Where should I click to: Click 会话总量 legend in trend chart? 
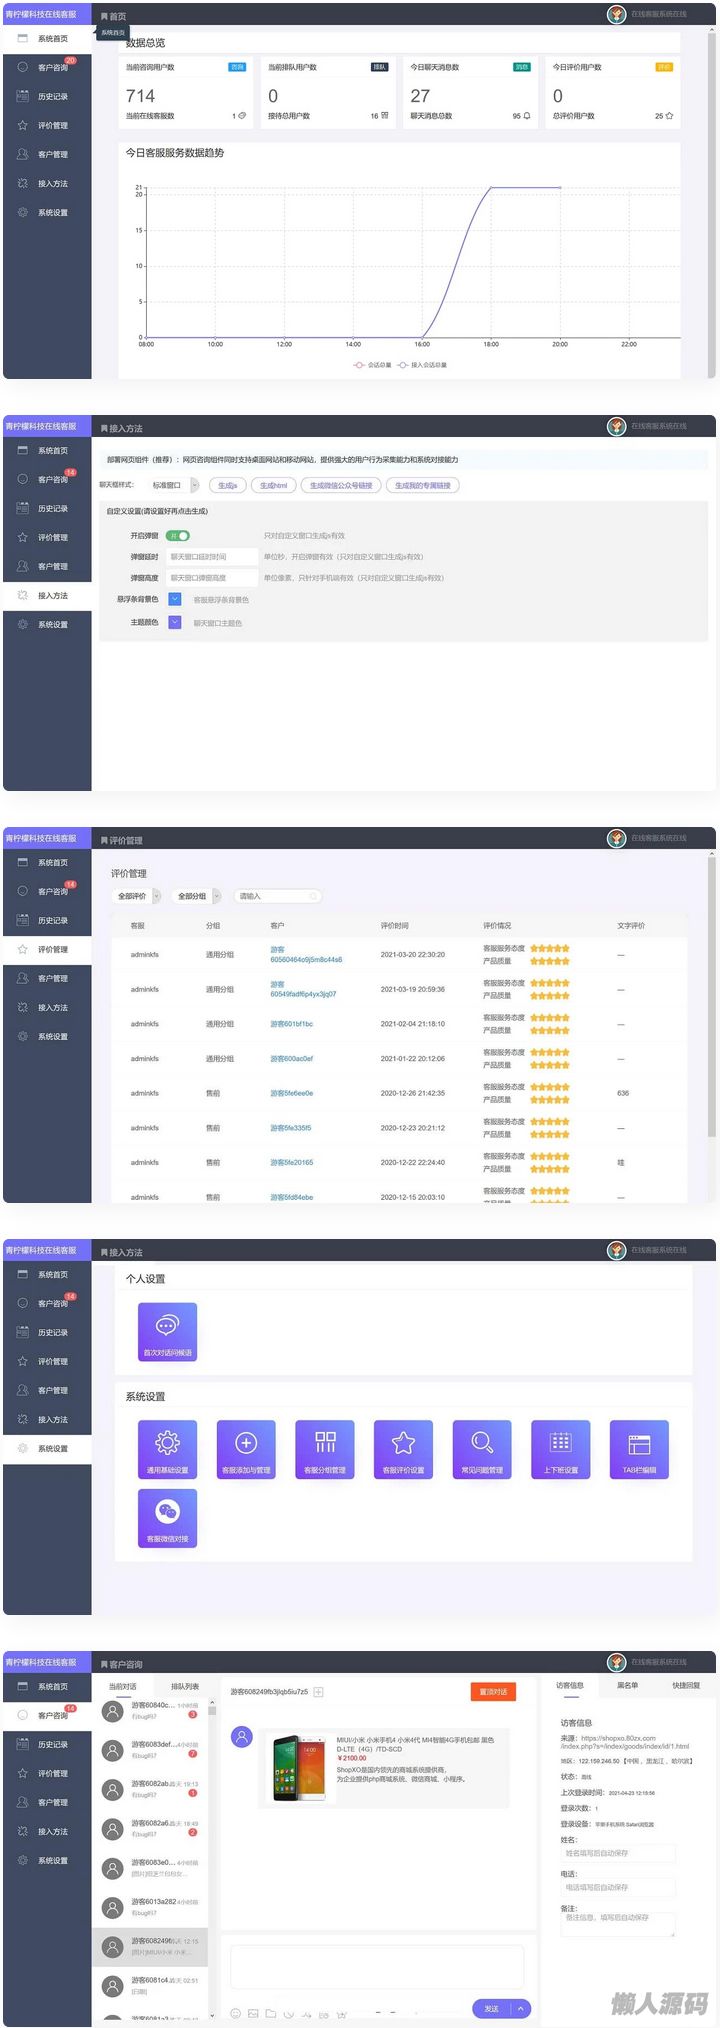(x=372, y=365)
